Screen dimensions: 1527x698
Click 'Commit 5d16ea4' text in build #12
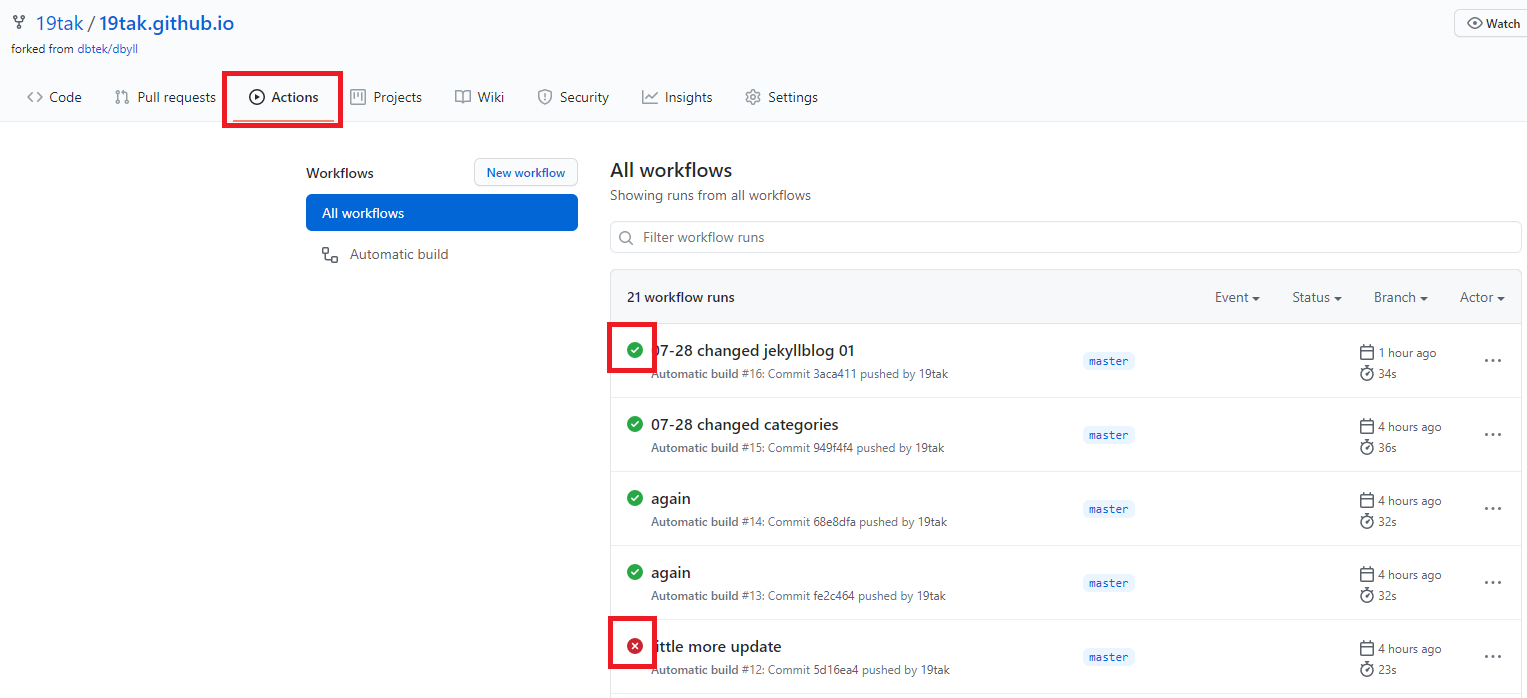(x=813, y=670)
